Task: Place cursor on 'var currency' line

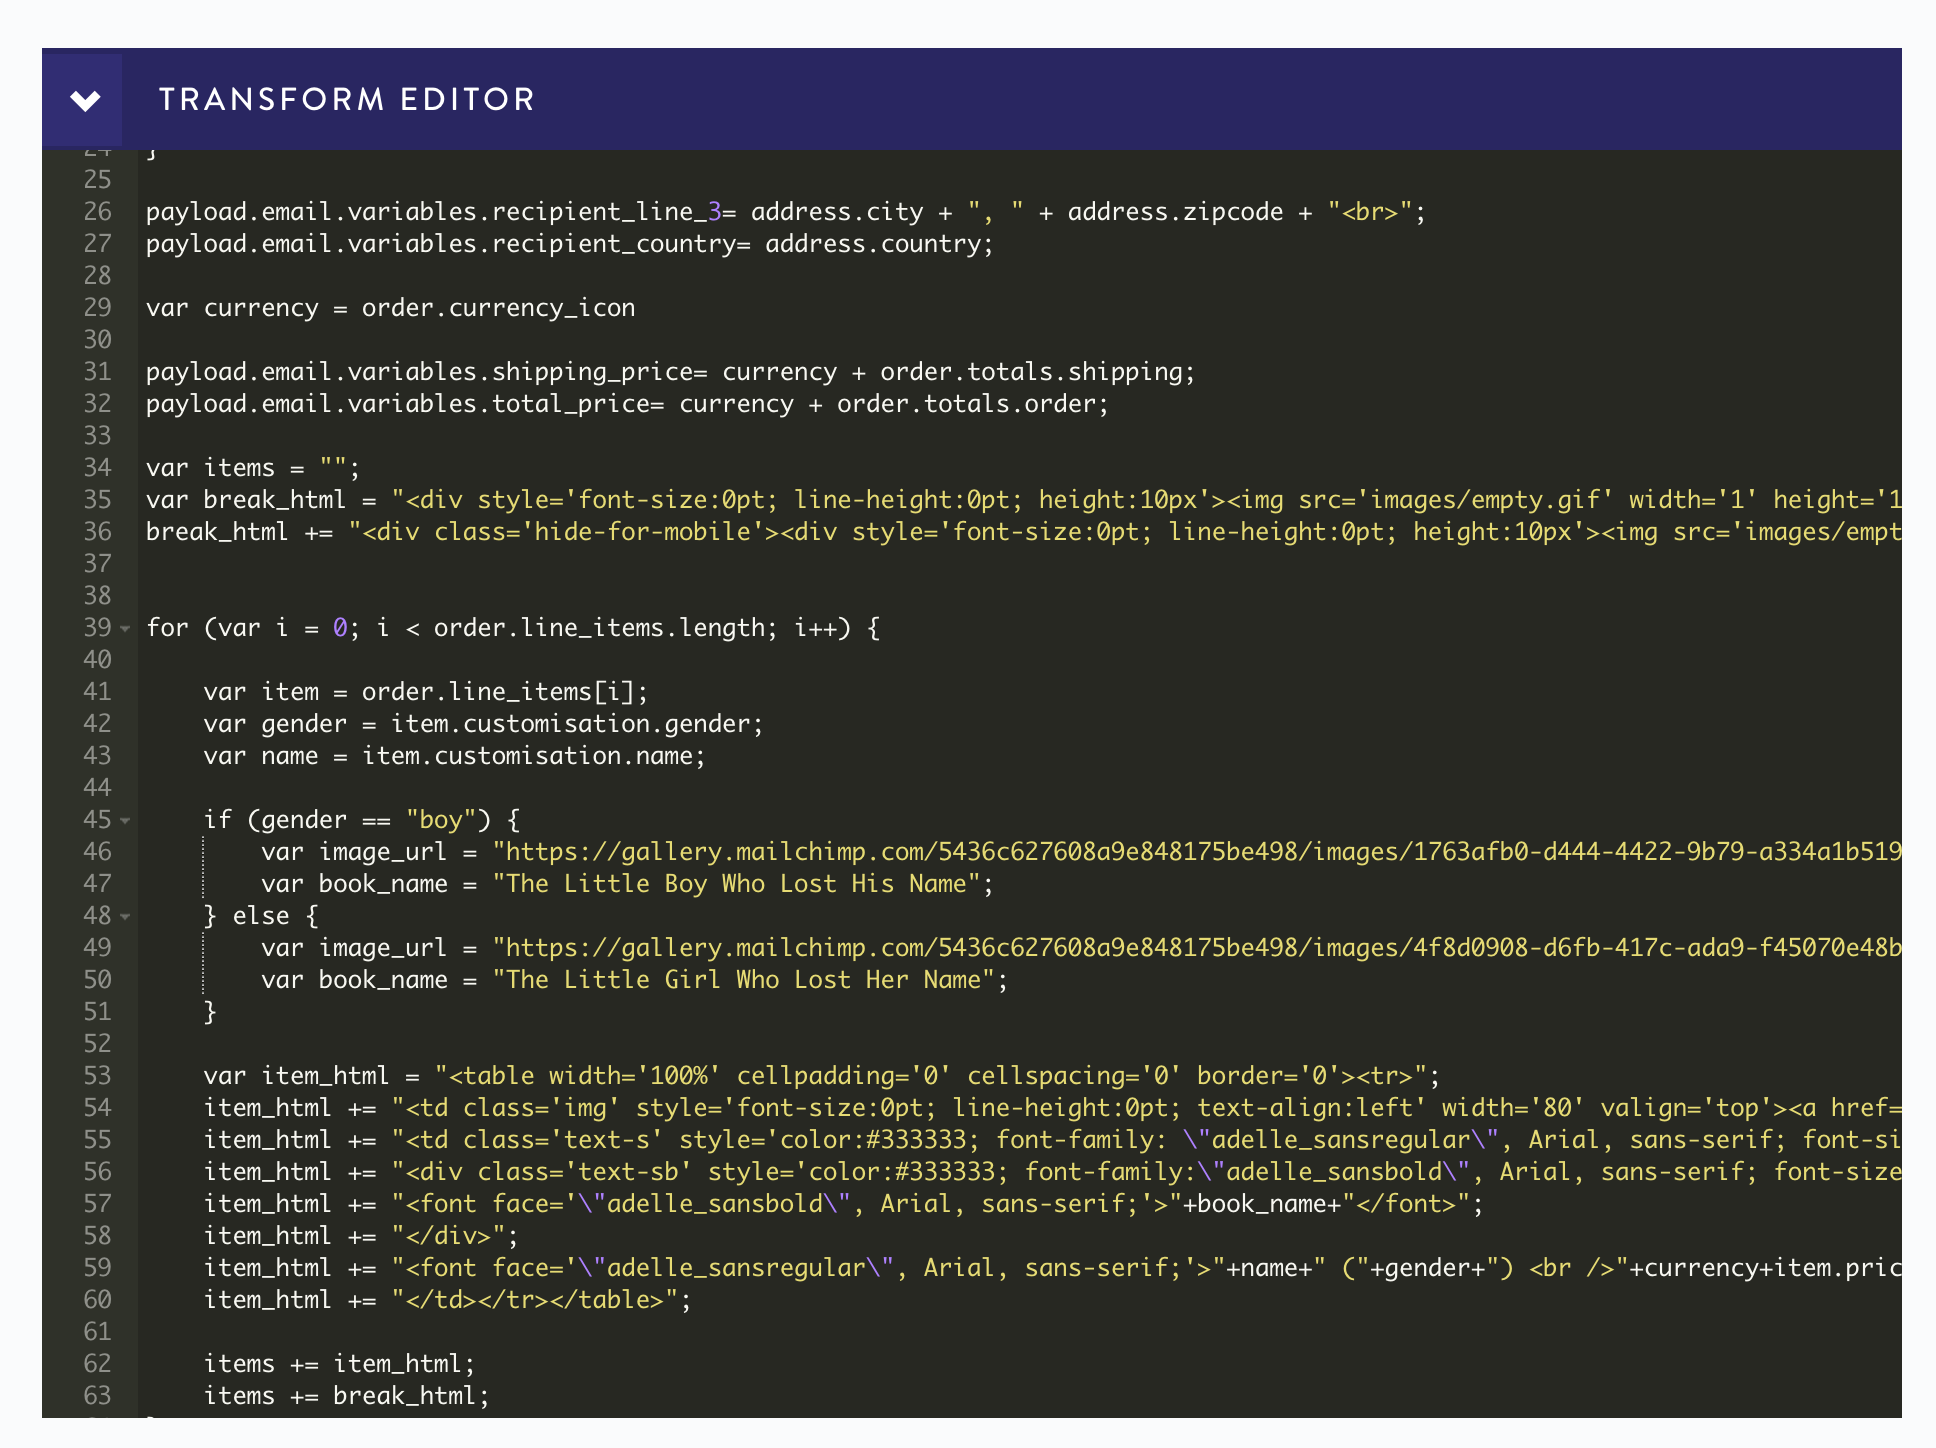Action: click(x=390, y=308)
